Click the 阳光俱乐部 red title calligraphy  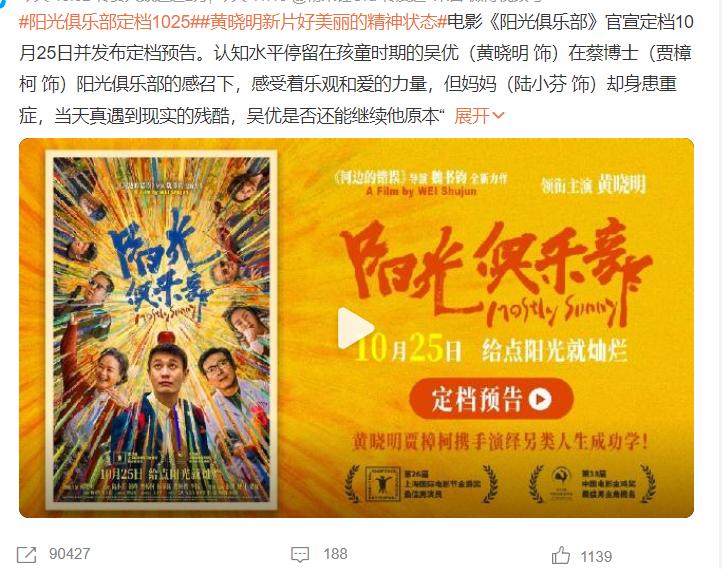click(x=494, y=272)
